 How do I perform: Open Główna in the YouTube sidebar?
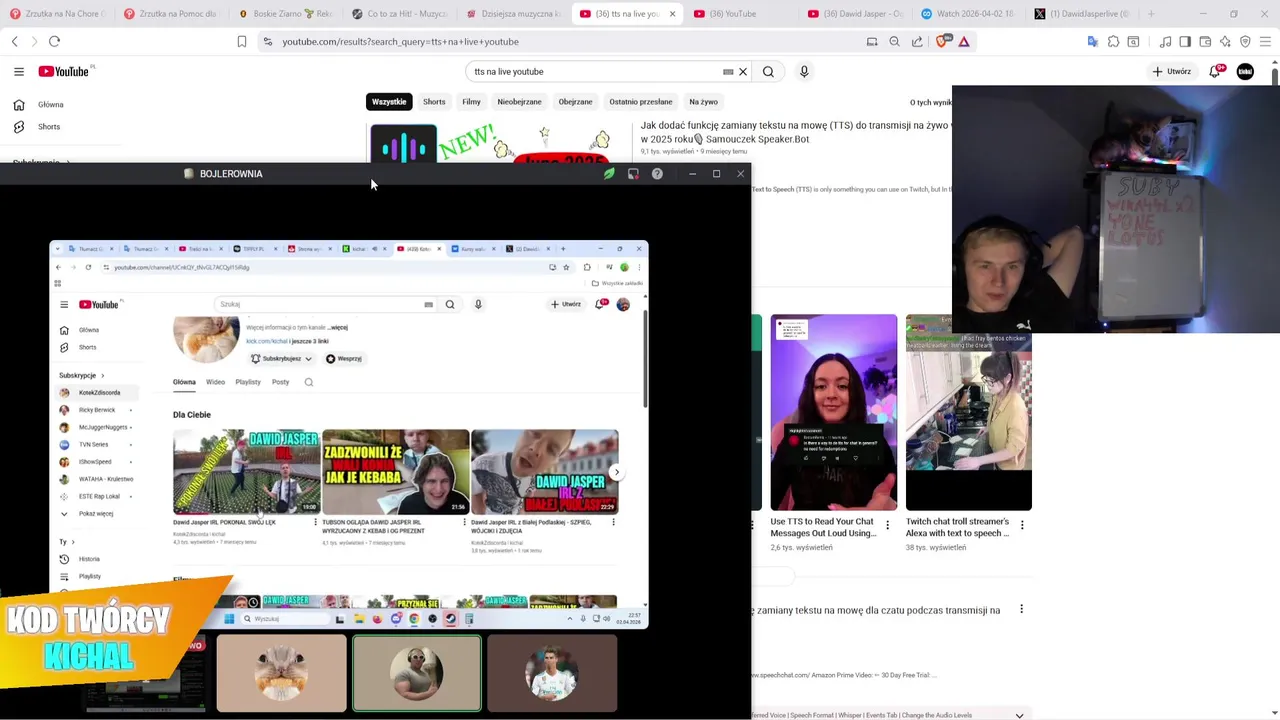(x=50, y=104)
